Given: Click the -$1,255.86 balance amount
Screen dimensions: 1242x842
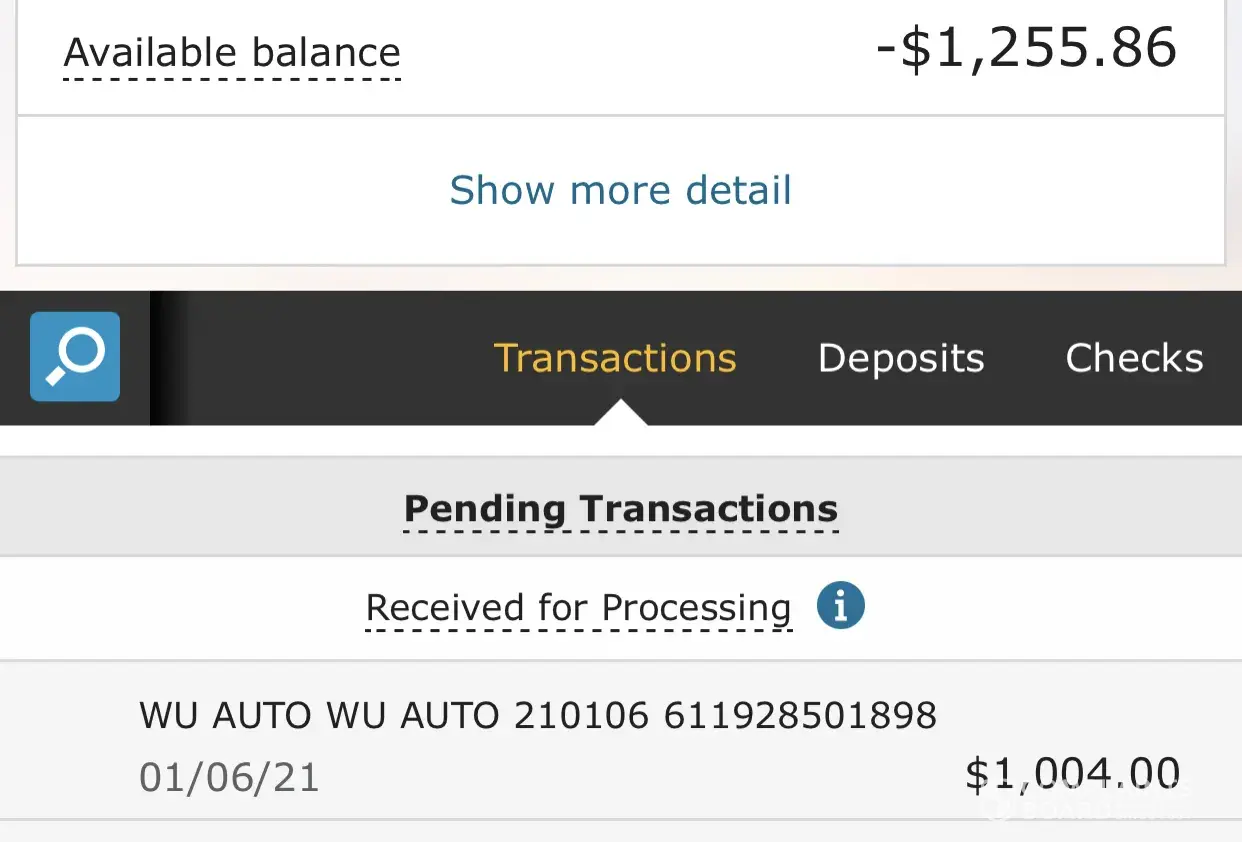Looking at the screenshot, I should [1026, 48].
